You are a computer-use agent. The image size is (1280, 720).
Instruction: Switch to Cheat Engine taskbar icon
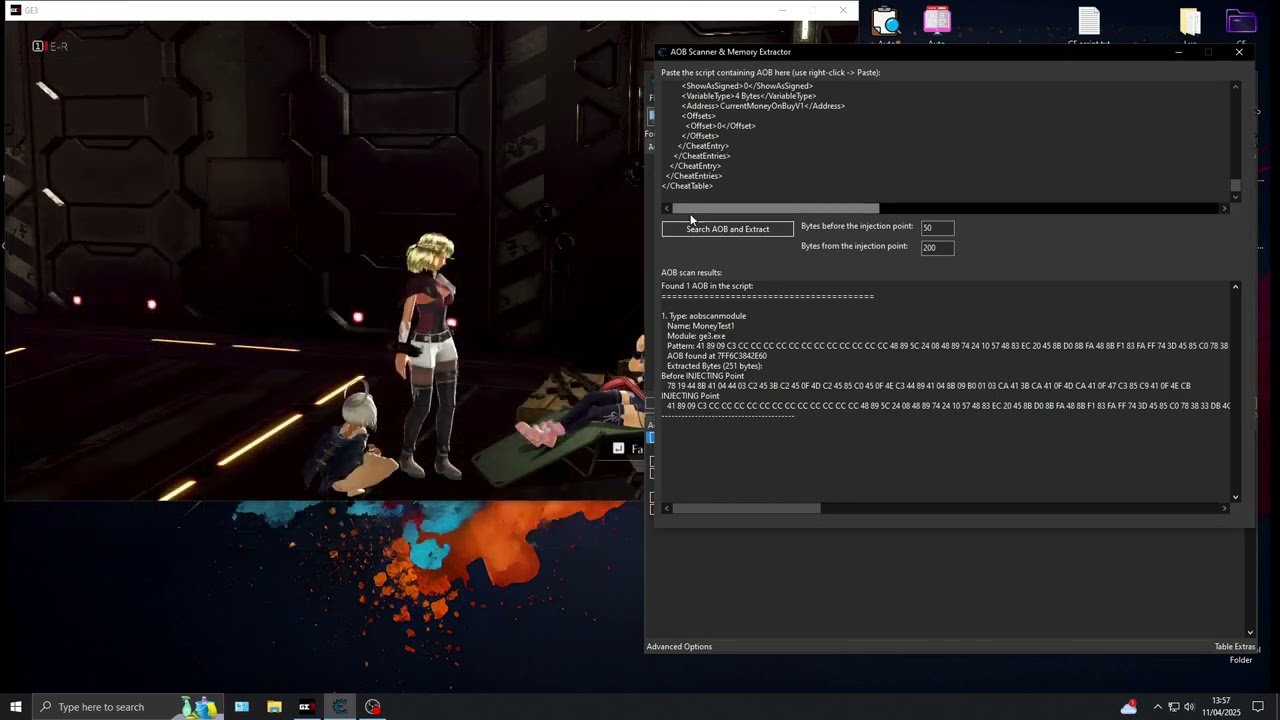coord(340,707)
